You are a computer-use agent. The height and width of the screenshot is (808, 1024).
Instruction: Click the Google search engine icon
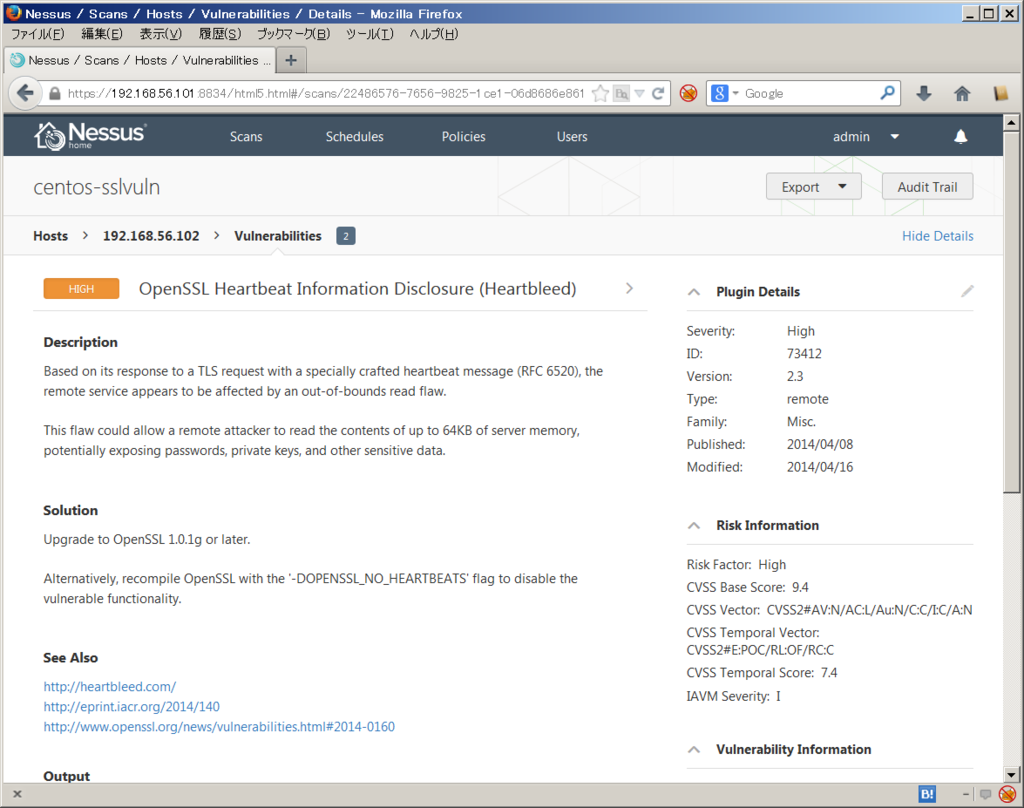[x=719, y=93]
